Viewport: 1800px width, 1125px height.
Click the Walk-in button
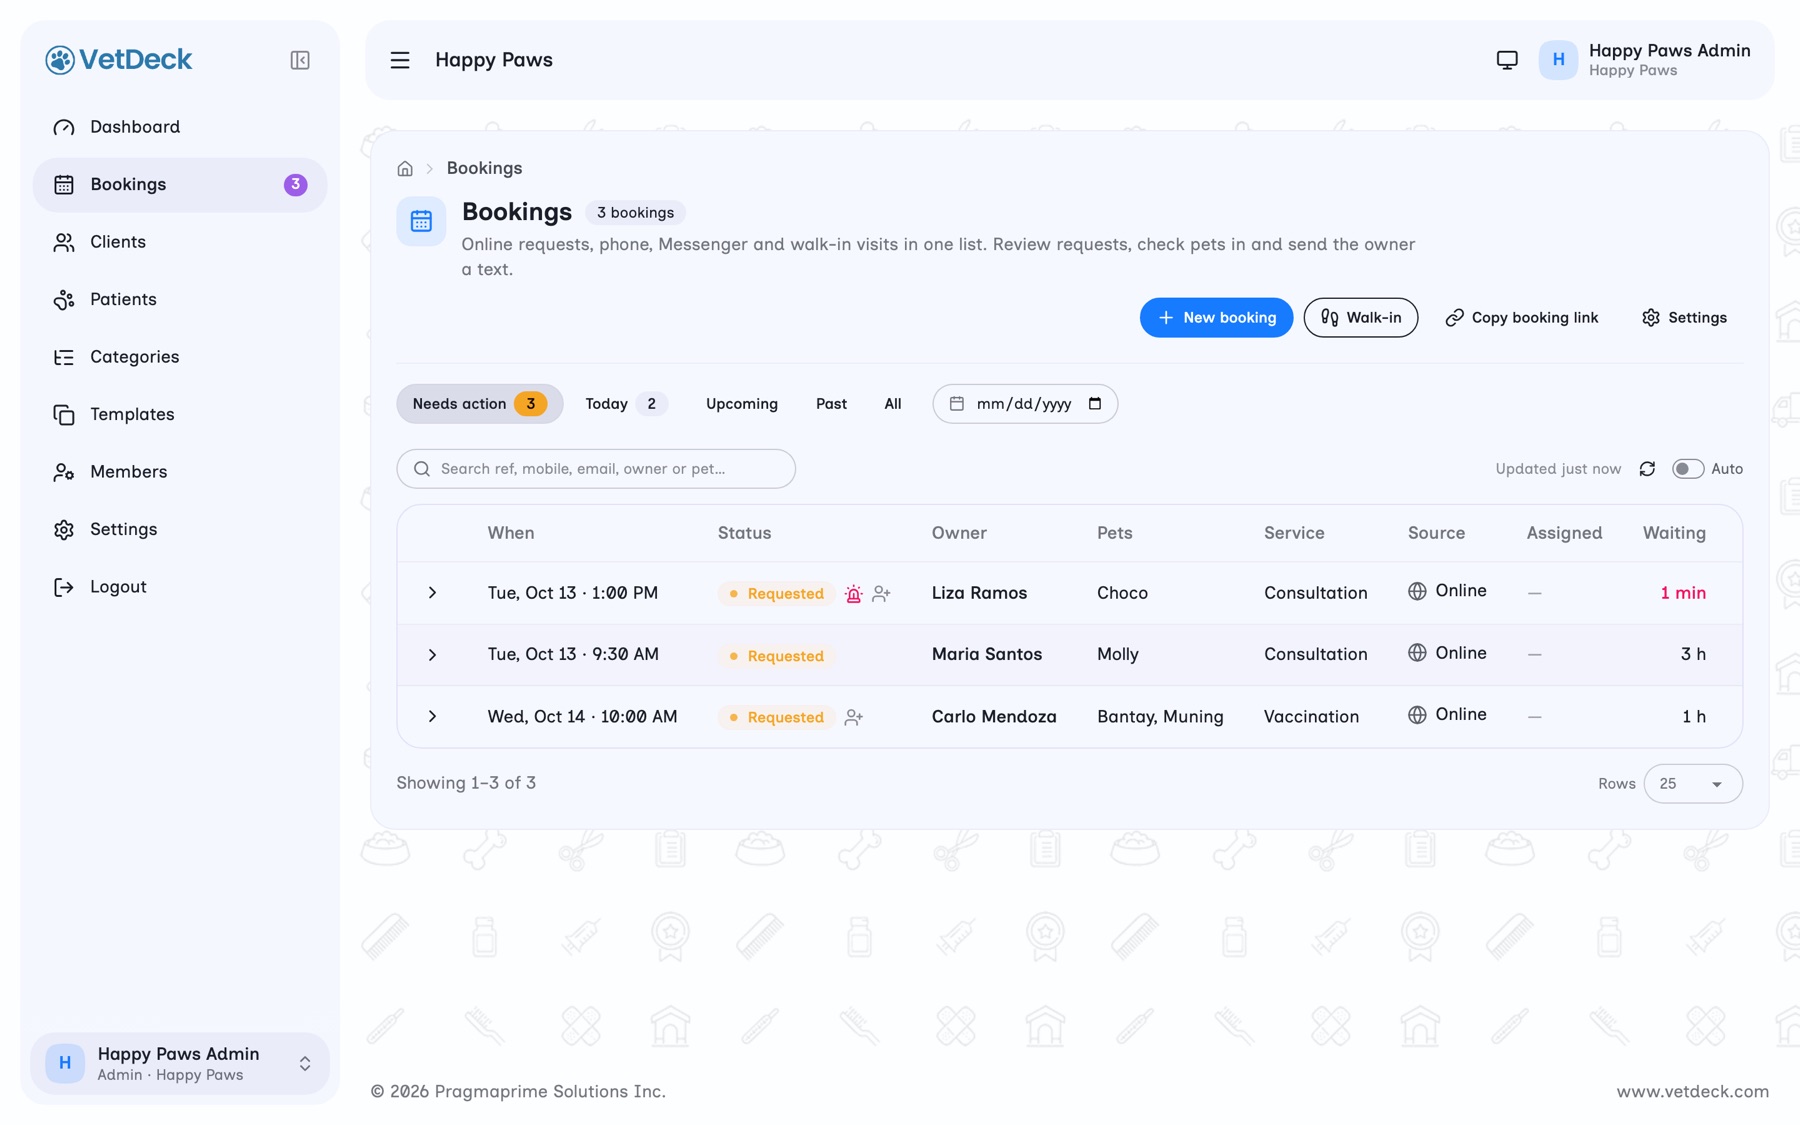1360,318
